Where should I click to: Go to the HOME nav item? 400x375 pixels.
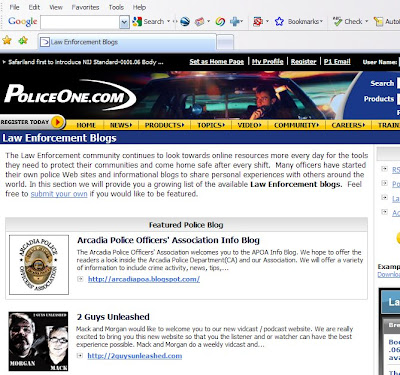click(x=86, y=125)
